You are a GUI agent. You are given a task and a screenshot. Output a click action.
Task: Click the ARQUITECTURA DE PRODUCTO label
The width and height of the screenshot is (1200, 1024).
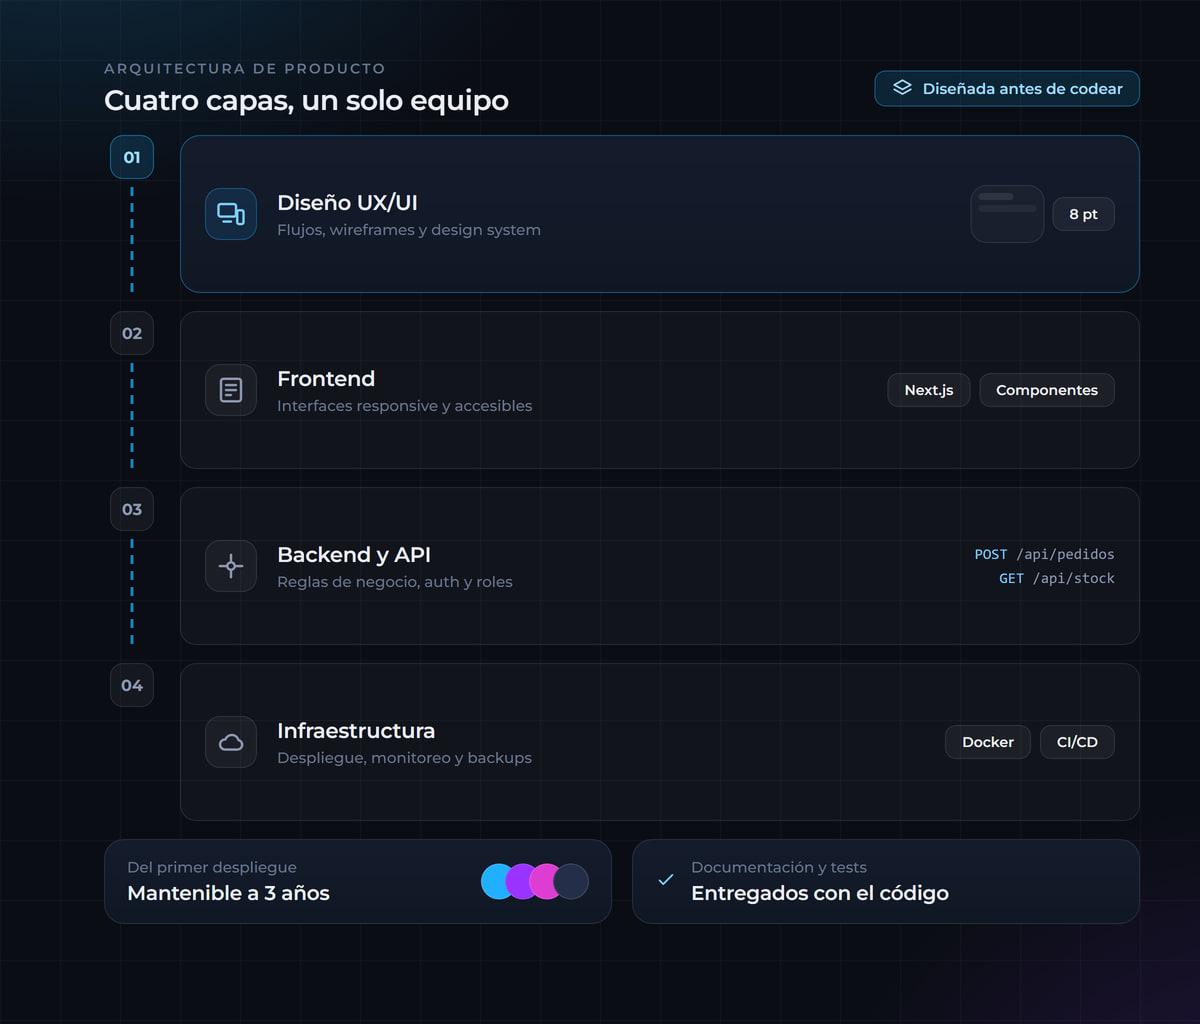point(245,69)
